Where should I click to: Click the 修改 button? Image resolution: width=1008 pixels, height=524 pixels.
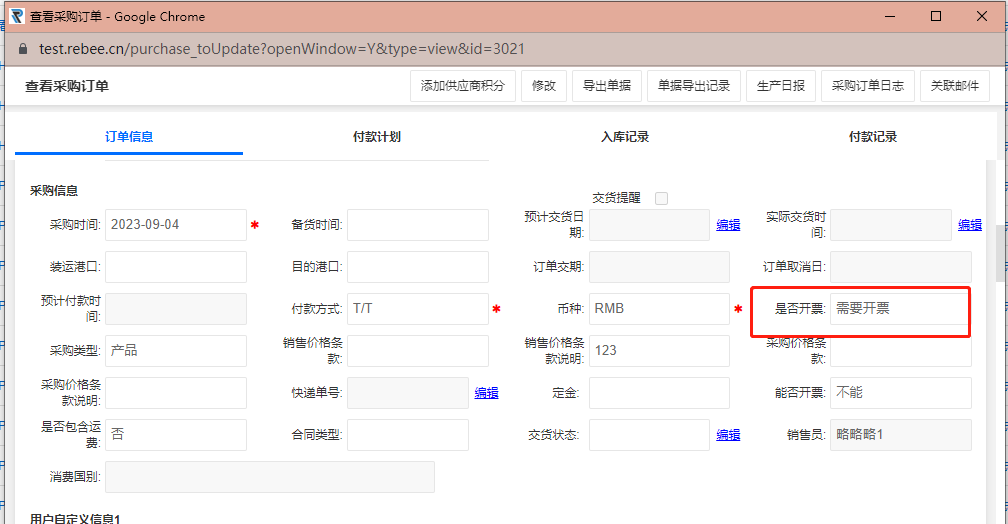[x=544, y=86]
